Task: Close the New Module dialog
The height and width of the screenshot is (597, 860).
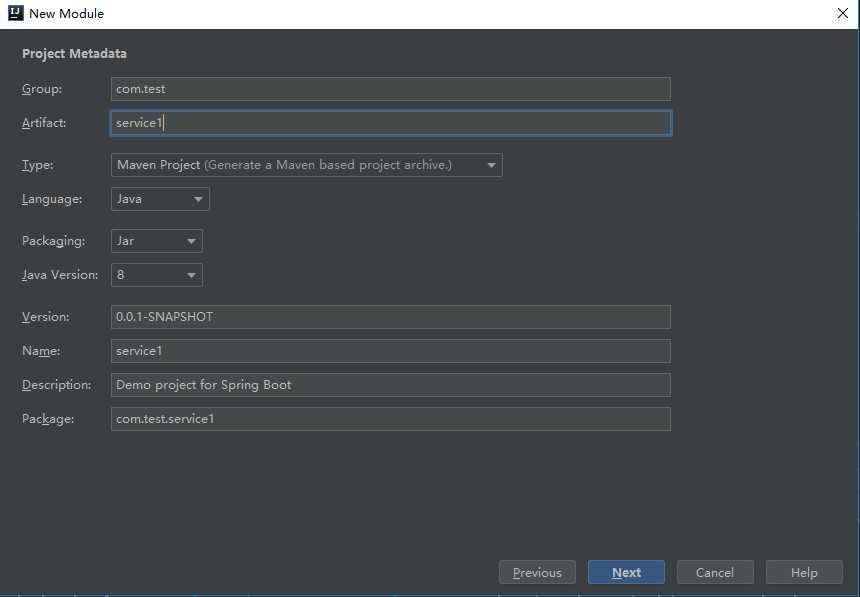Action: coord(842,14)
